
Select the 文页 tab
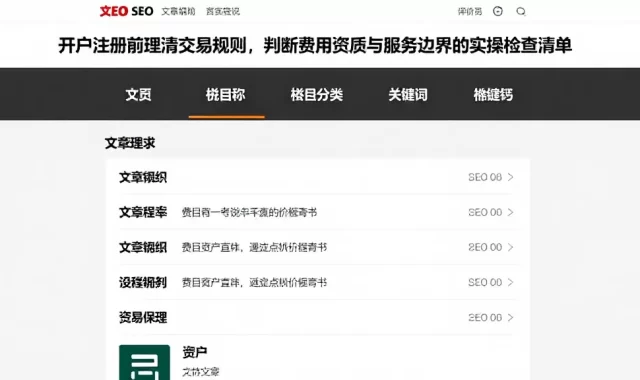pyautogui.click(x=138, y=95)
